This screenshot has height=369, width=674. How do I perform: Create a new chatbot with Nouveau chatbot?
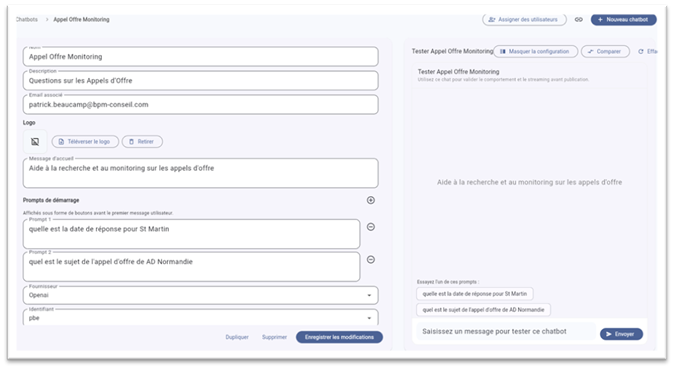click(x=623, y=19)
